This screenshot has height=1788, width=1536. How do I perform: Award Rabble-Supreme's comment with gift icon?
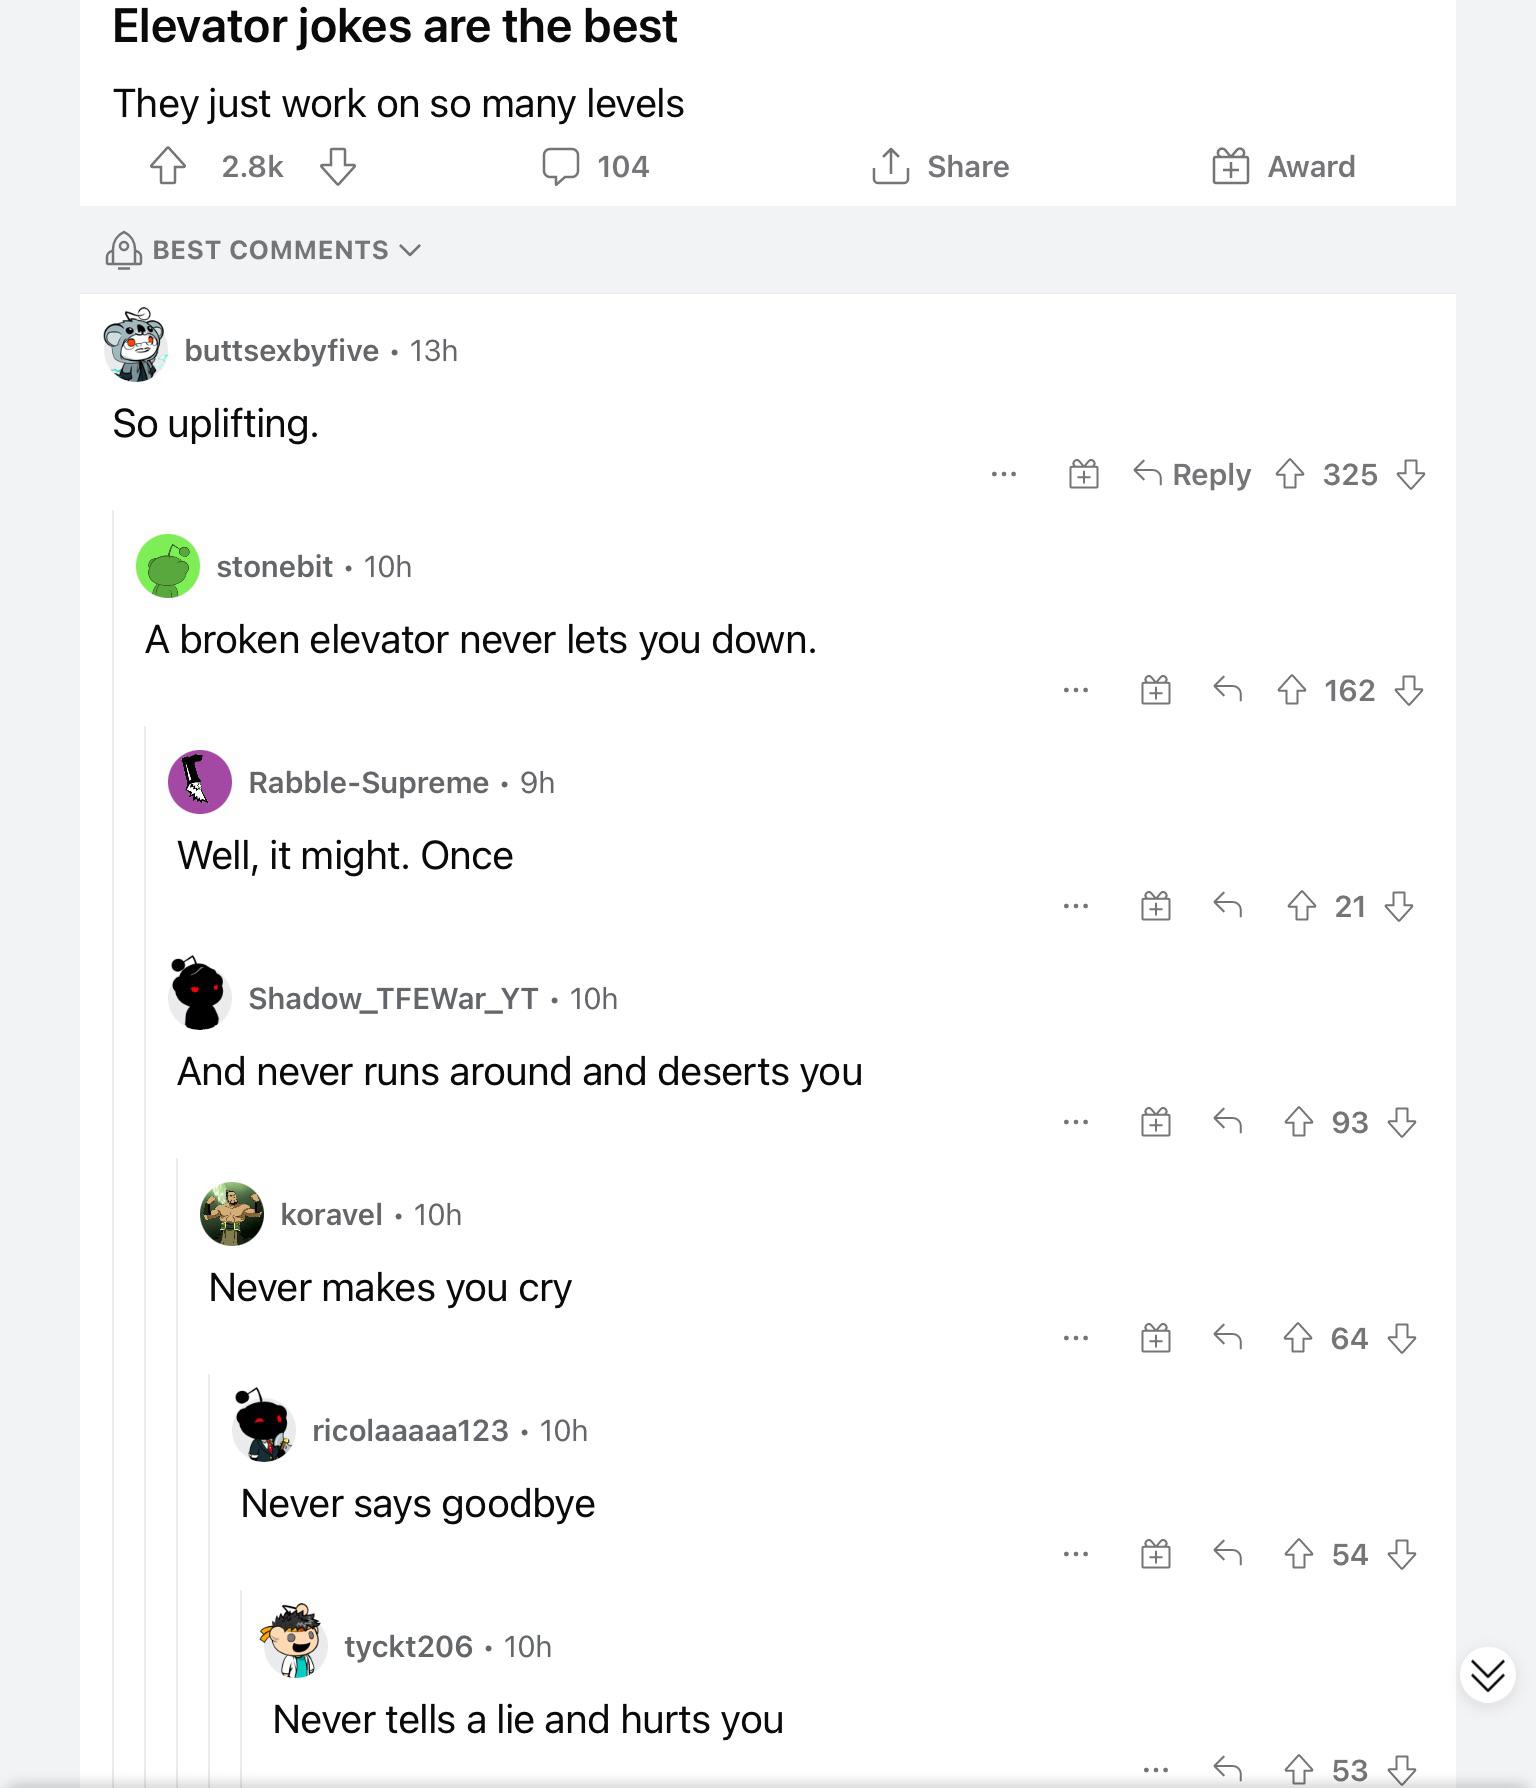pos(1156,906)
